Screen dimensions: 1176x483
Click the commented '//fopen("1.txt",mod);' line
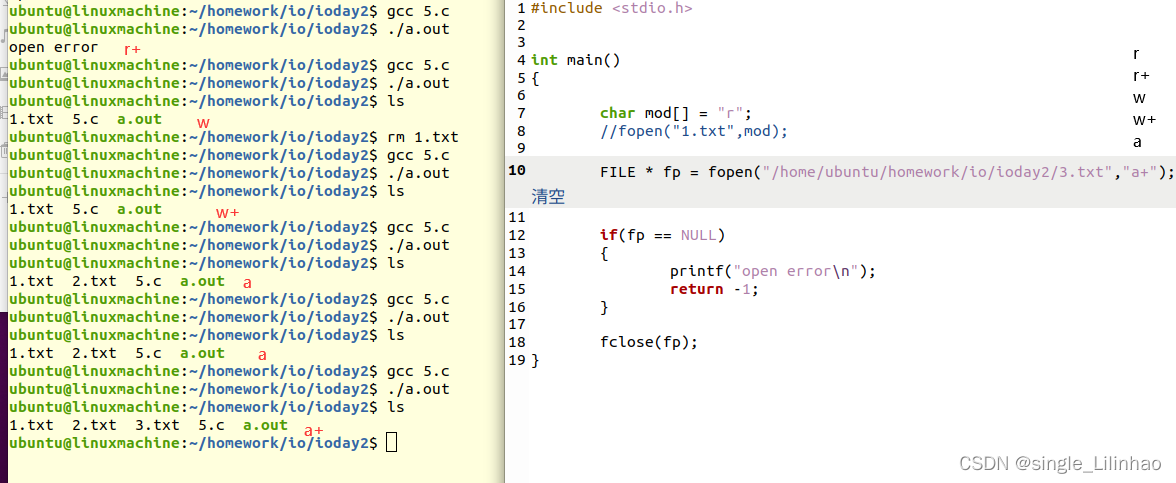tap(694, 130)
